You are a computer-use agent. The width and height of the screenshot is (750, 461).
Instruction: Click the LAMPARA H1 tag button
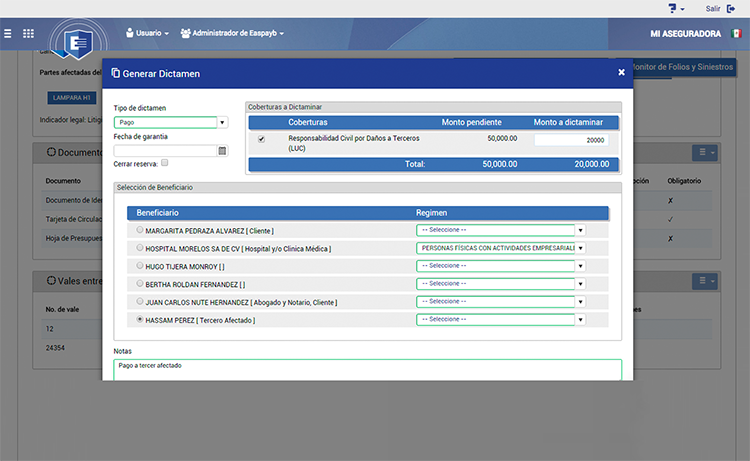point(72,98)
